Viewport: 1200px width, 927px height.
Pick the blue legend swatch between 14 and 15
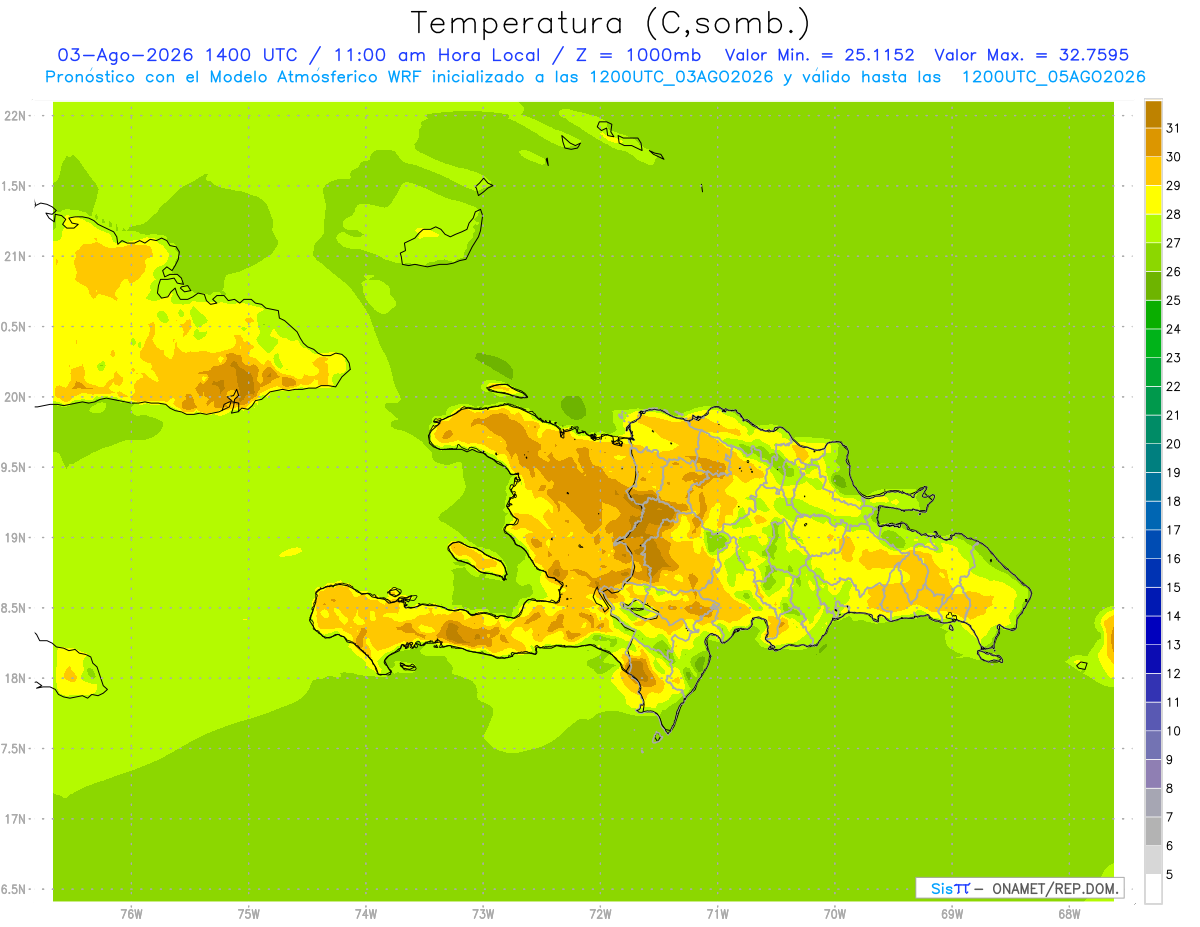pos(1153,602)
